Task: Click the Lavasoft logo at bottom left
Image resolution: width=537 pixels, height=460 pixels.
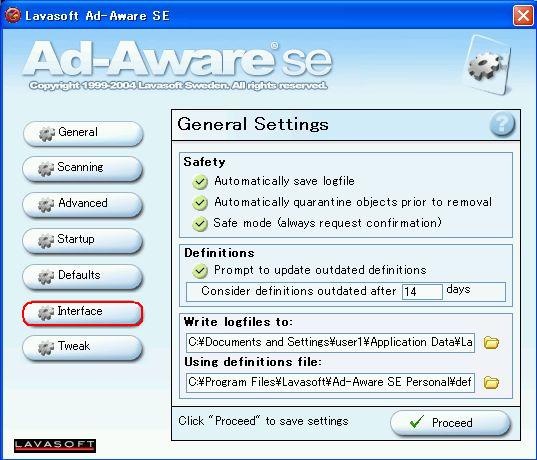Action: [55, 446]
